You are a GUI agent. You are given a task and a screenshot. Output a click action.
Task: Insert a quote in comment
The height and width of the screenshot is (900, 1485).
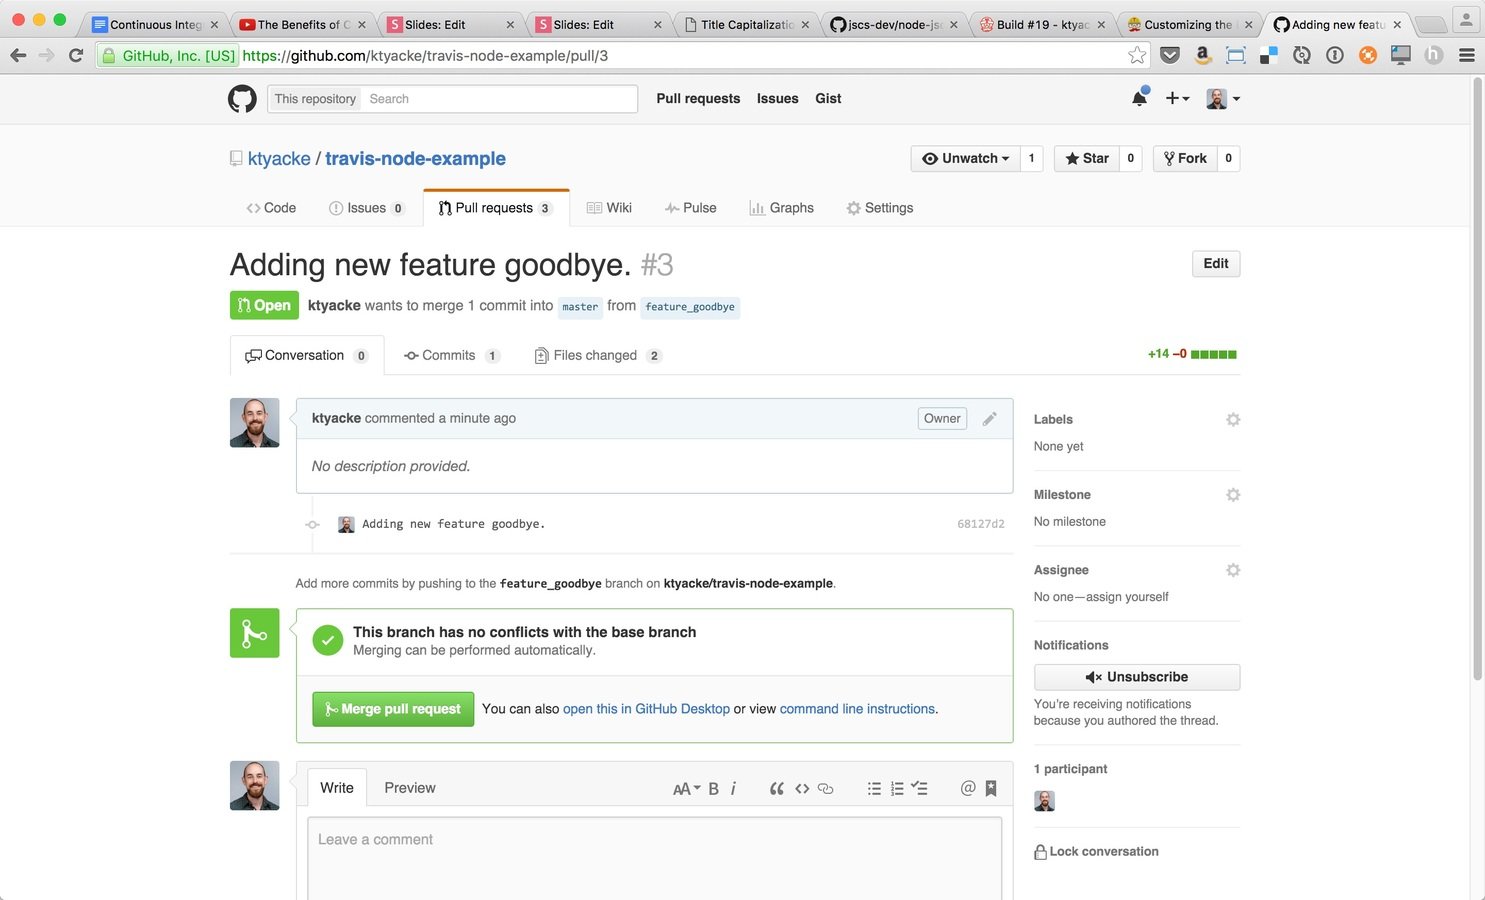point(776,789)
